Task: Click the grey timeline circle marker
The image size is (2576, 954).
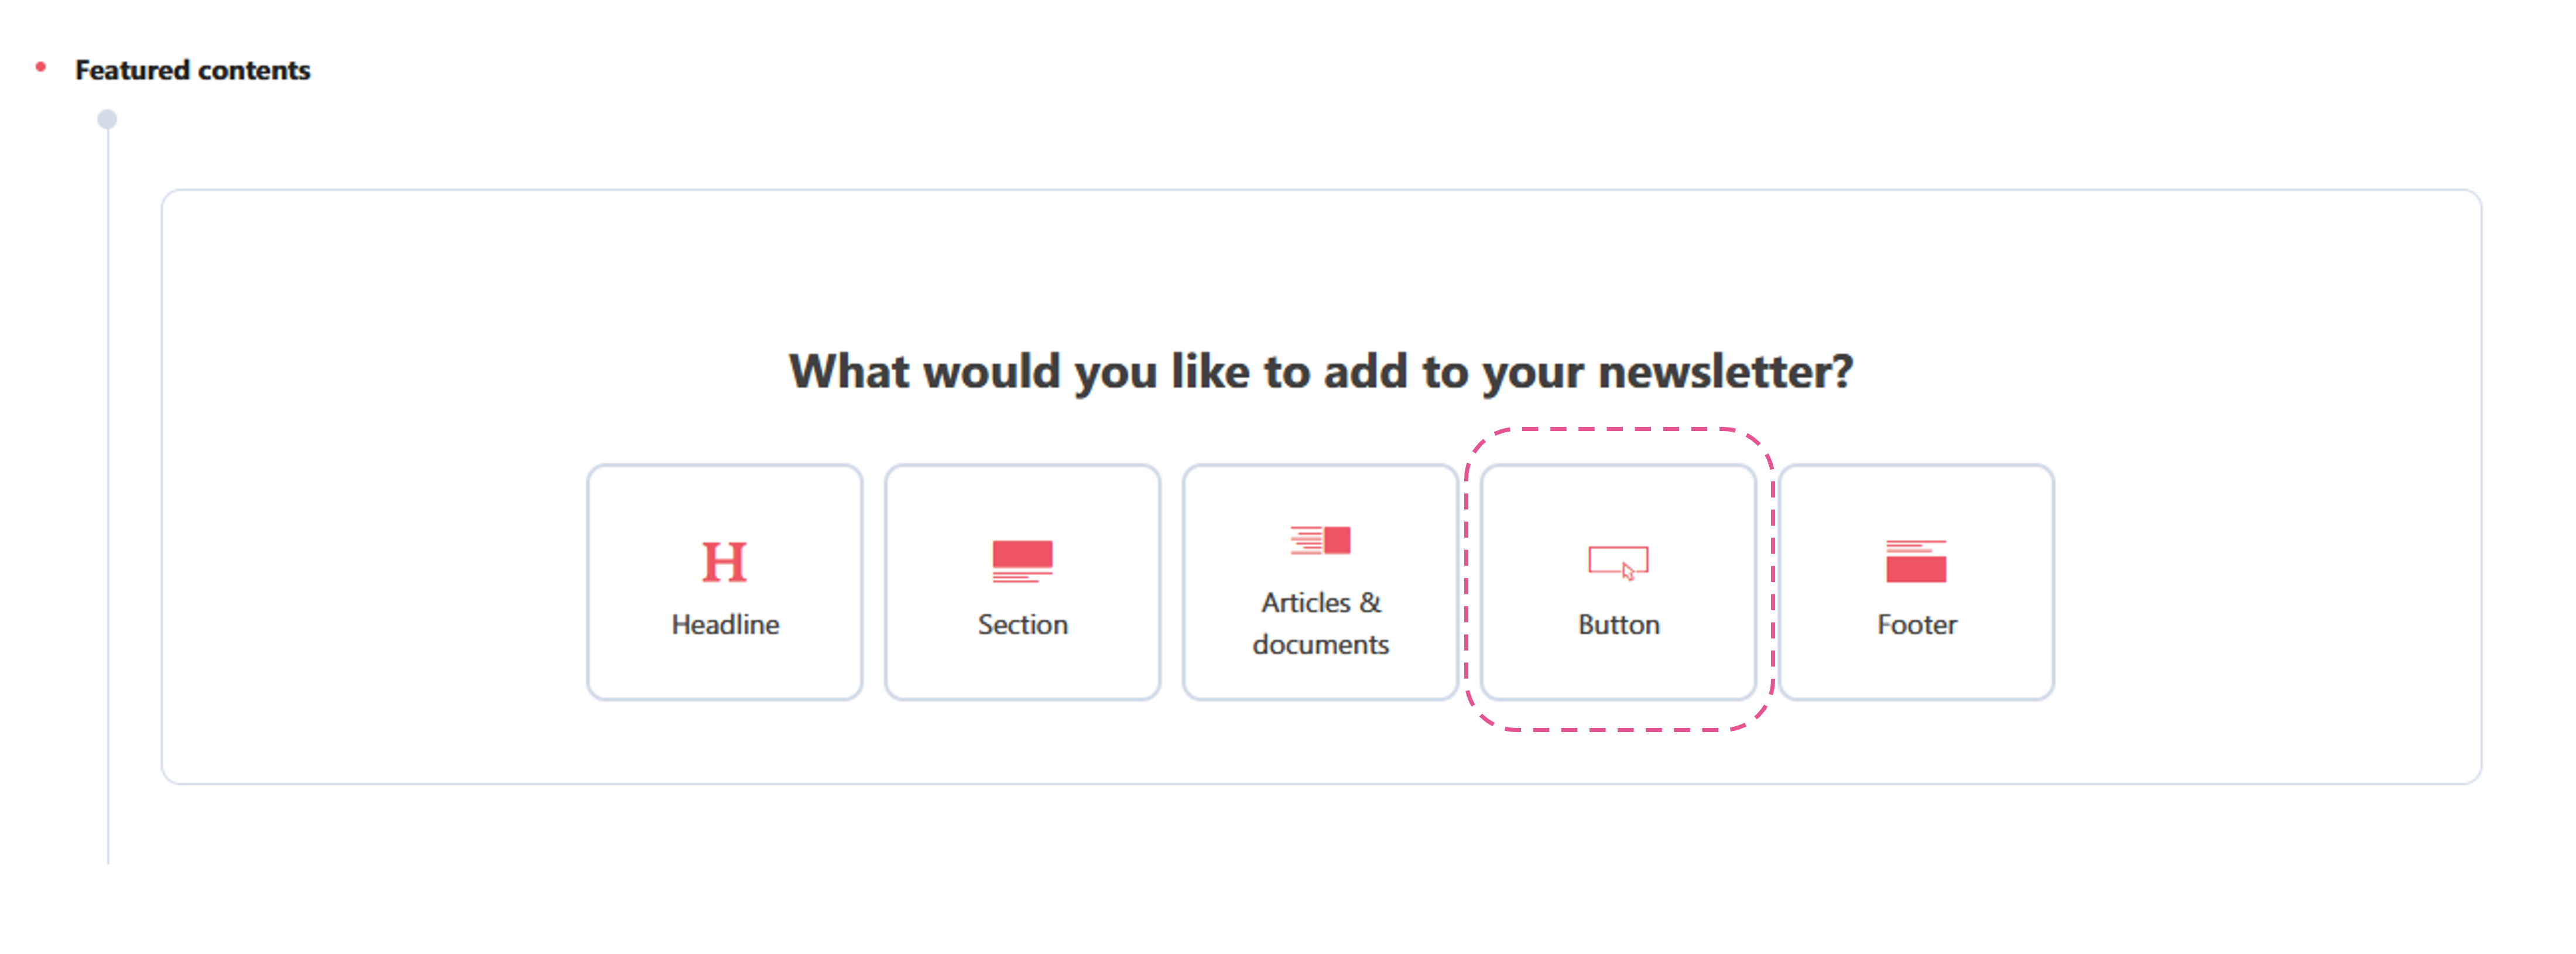Action: pyautogui.click(x=107, y=119)
